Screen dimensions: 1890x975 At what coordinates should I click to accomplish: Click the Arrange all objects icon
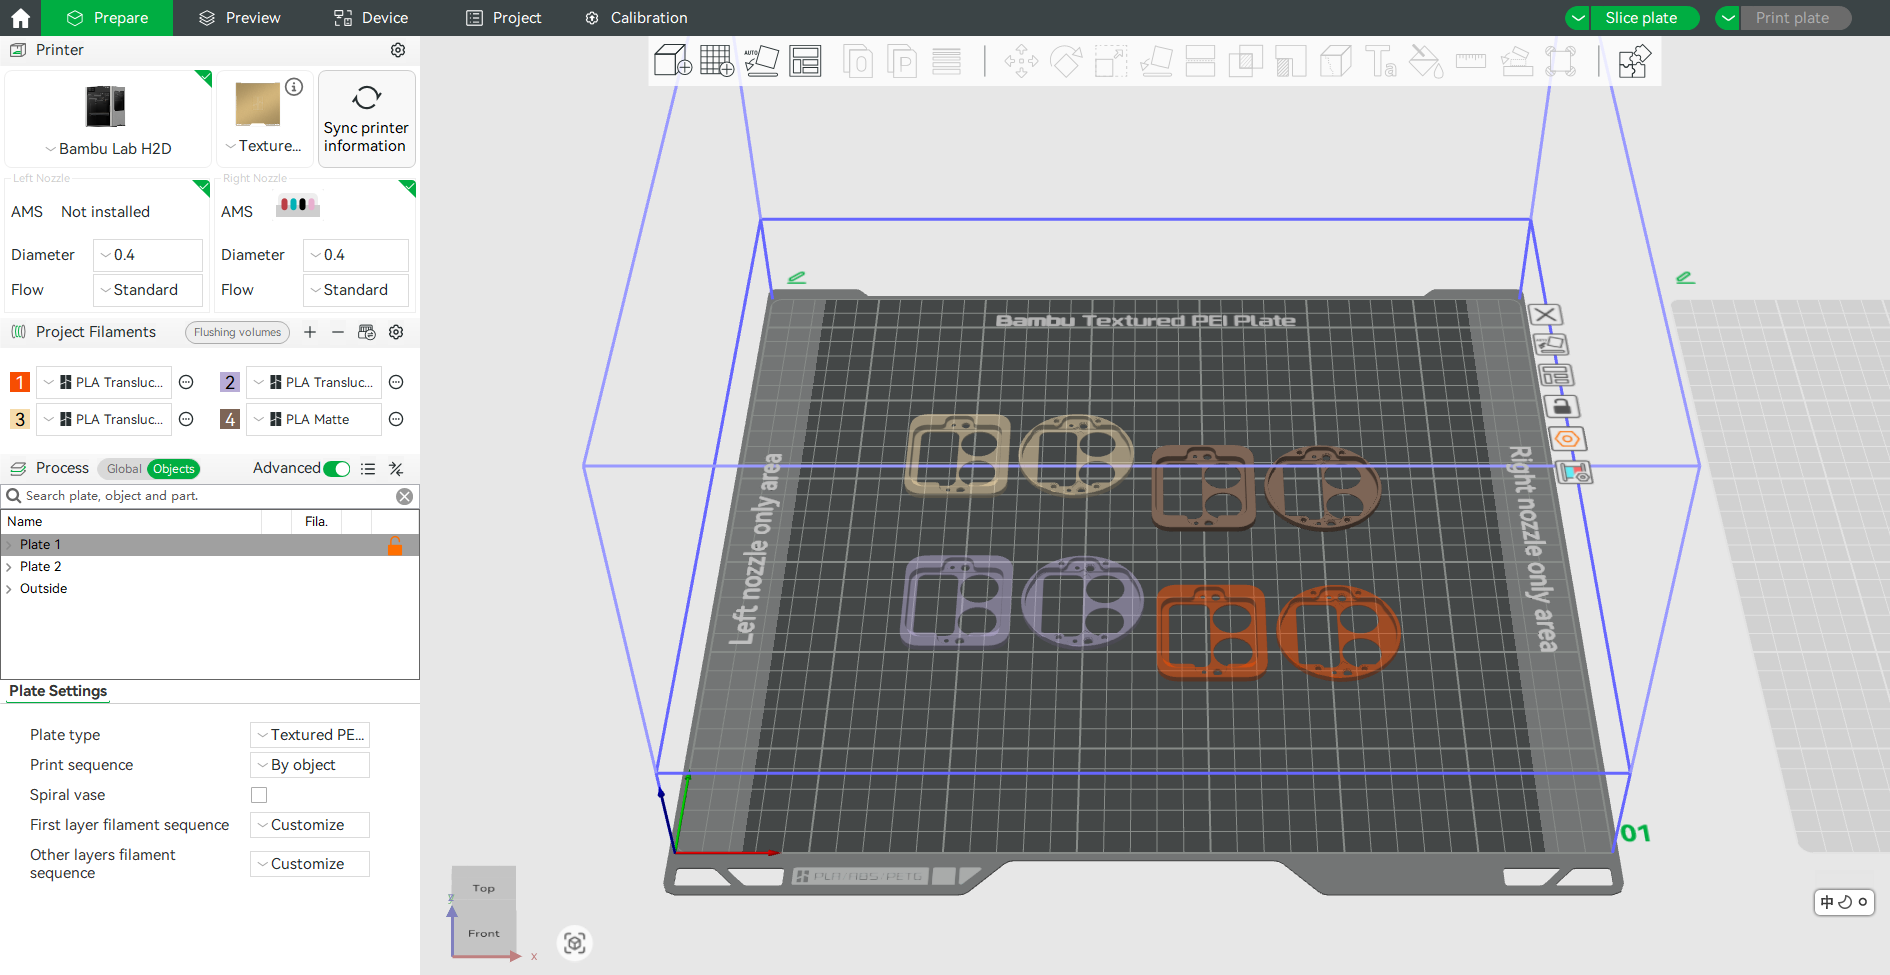pos(805,61)
